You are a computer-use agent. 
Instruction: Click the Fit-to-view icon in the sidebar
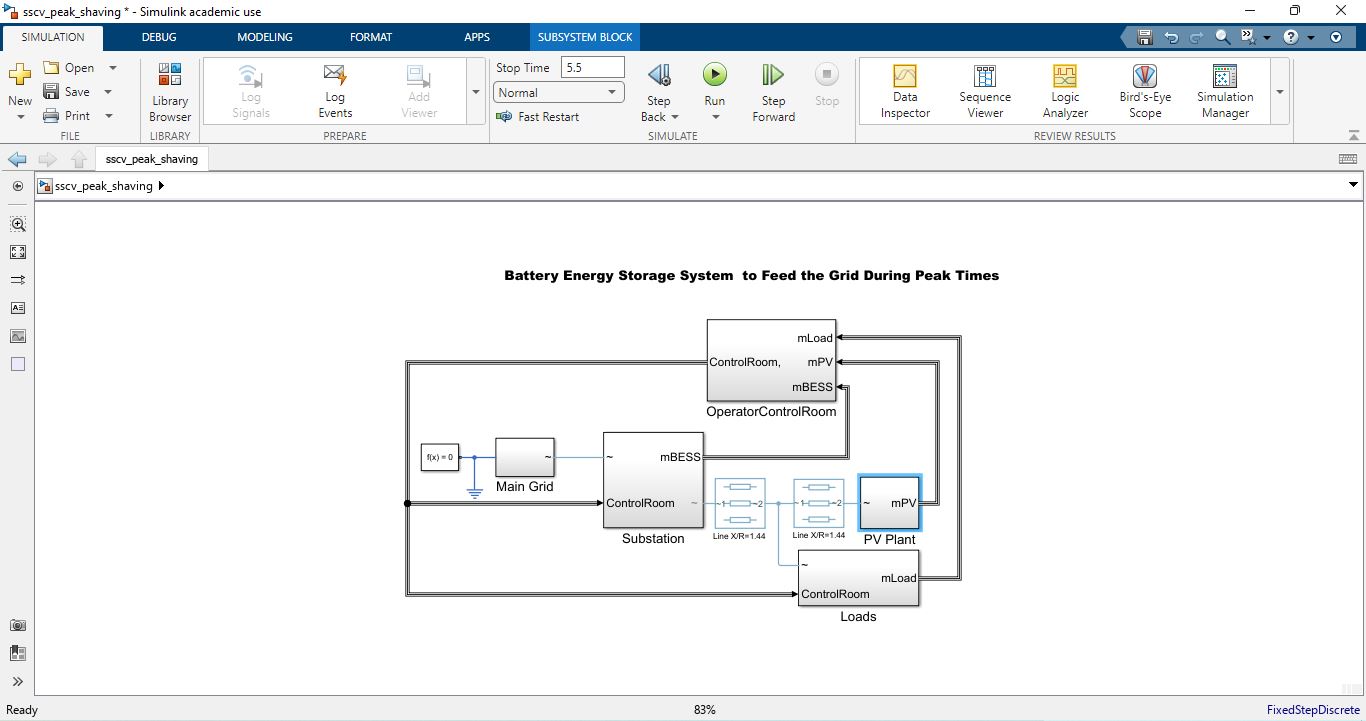pos(17,252)
